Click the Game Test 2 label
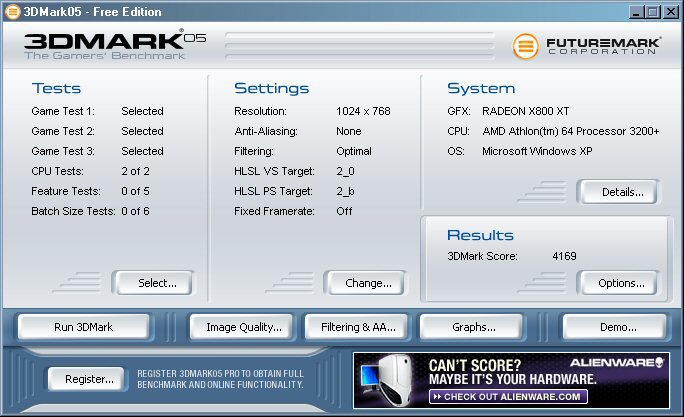 pyautogui.click(x=63, y=131)
